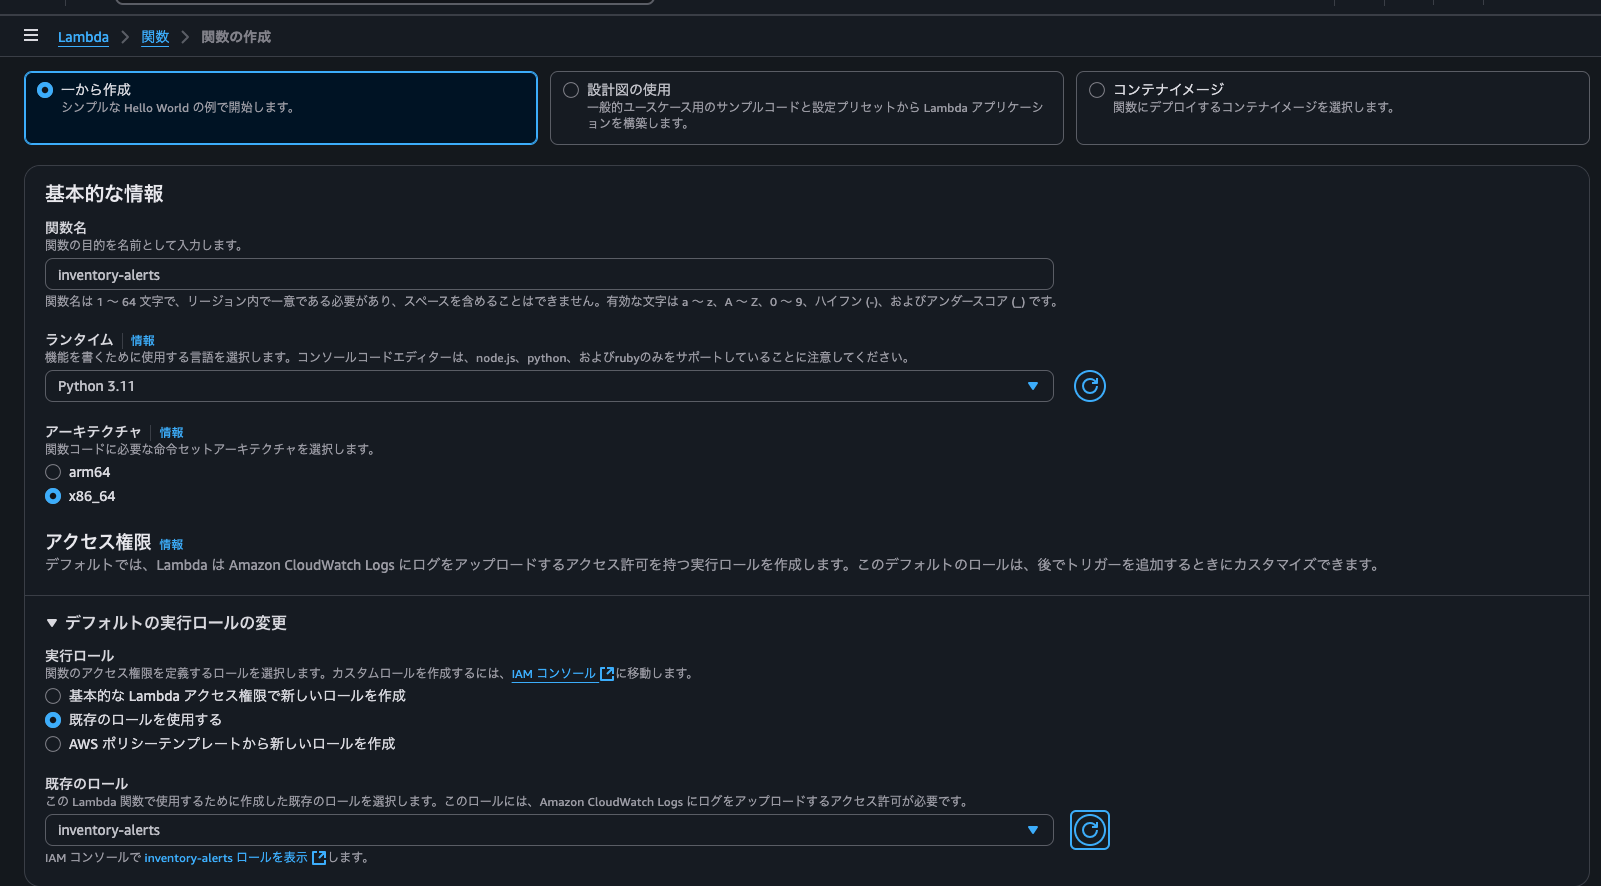Viewport: 1601px width, 886px height.
Task: Click the runtime list refresh icon
Action: click(1089, 386)
